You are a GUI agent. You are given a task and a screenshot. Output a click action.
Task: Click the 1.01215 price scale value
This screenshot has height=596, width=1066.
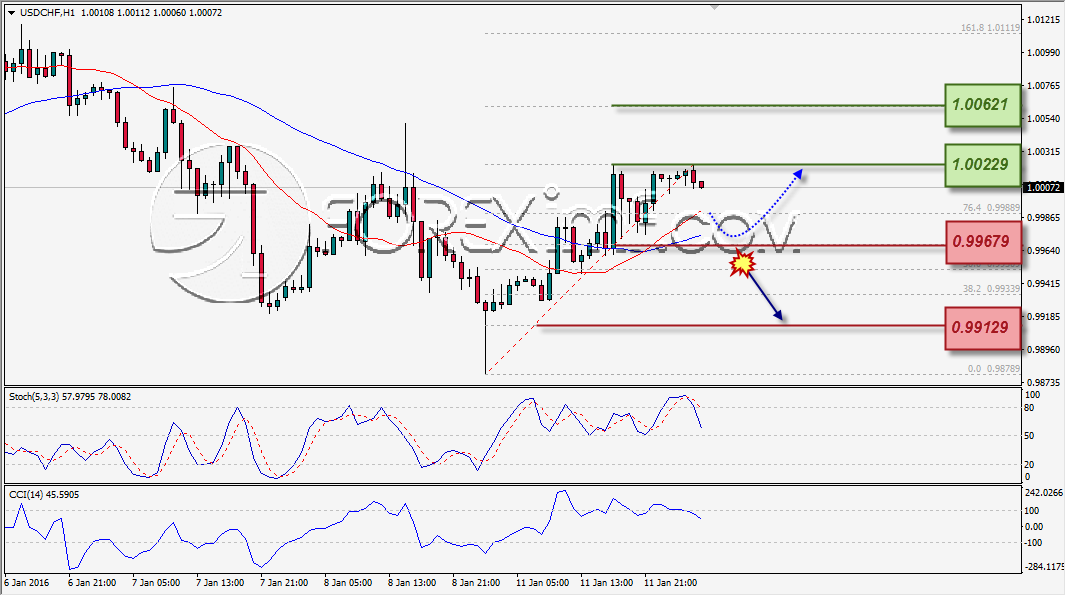1043,20
